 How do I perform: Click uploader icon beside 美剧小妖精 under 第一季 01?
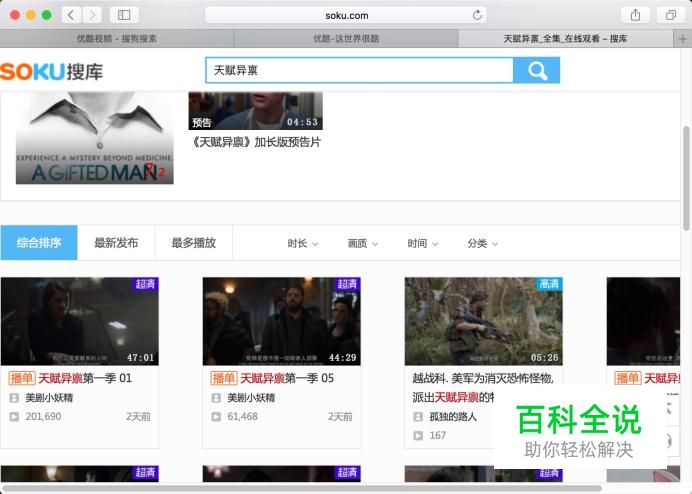click(14, 398)
